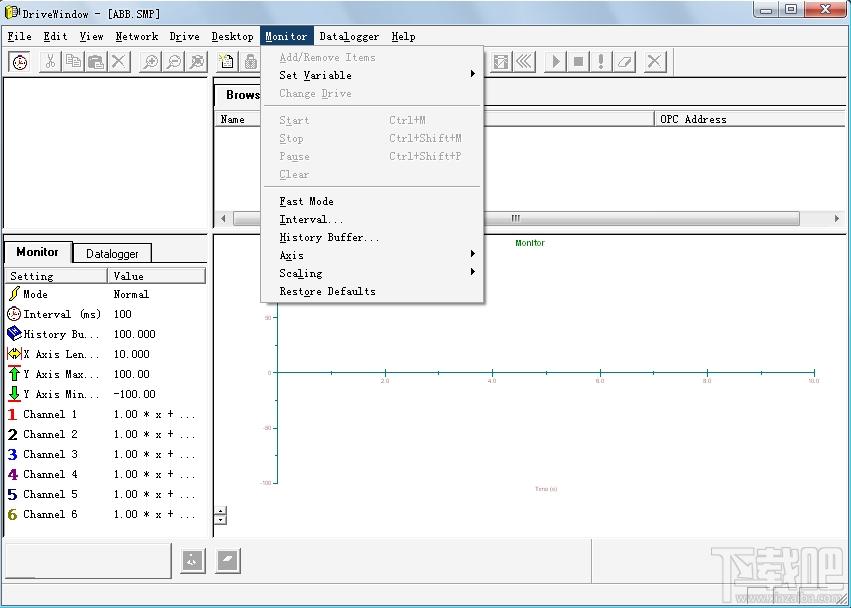The width and height of the screenshot is (851, 608).
Task: Close the open Monitor menu
Action: [x=287, y=36]
